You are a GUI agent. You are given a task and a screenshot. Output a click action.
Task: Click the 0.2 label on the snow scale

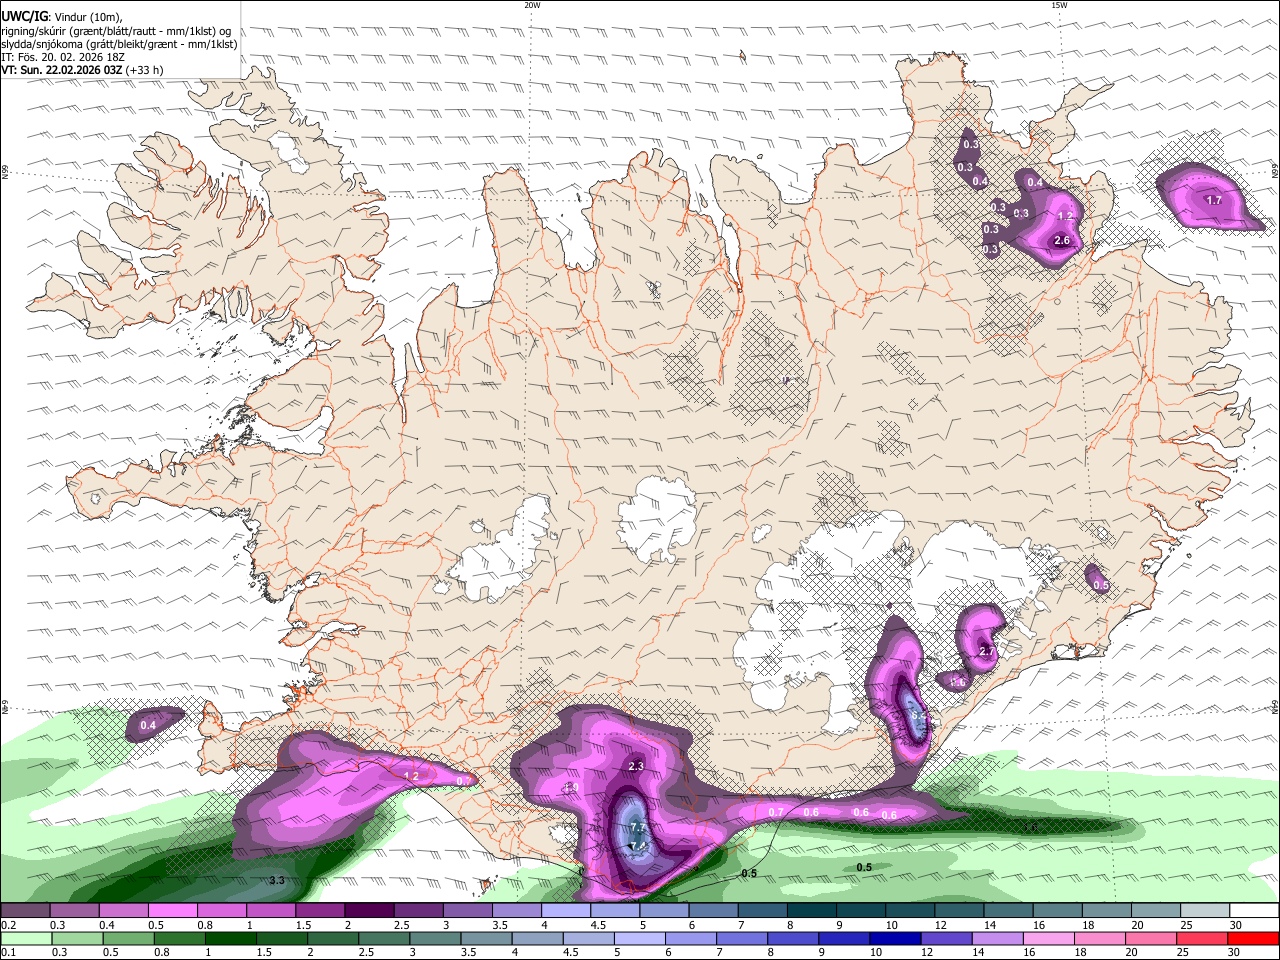point(8,925)
